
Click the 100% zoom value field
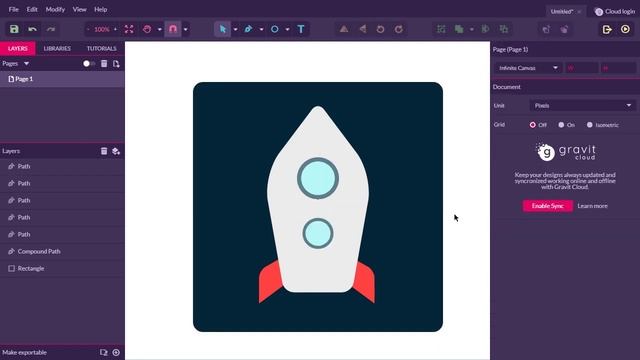[102, 29]
